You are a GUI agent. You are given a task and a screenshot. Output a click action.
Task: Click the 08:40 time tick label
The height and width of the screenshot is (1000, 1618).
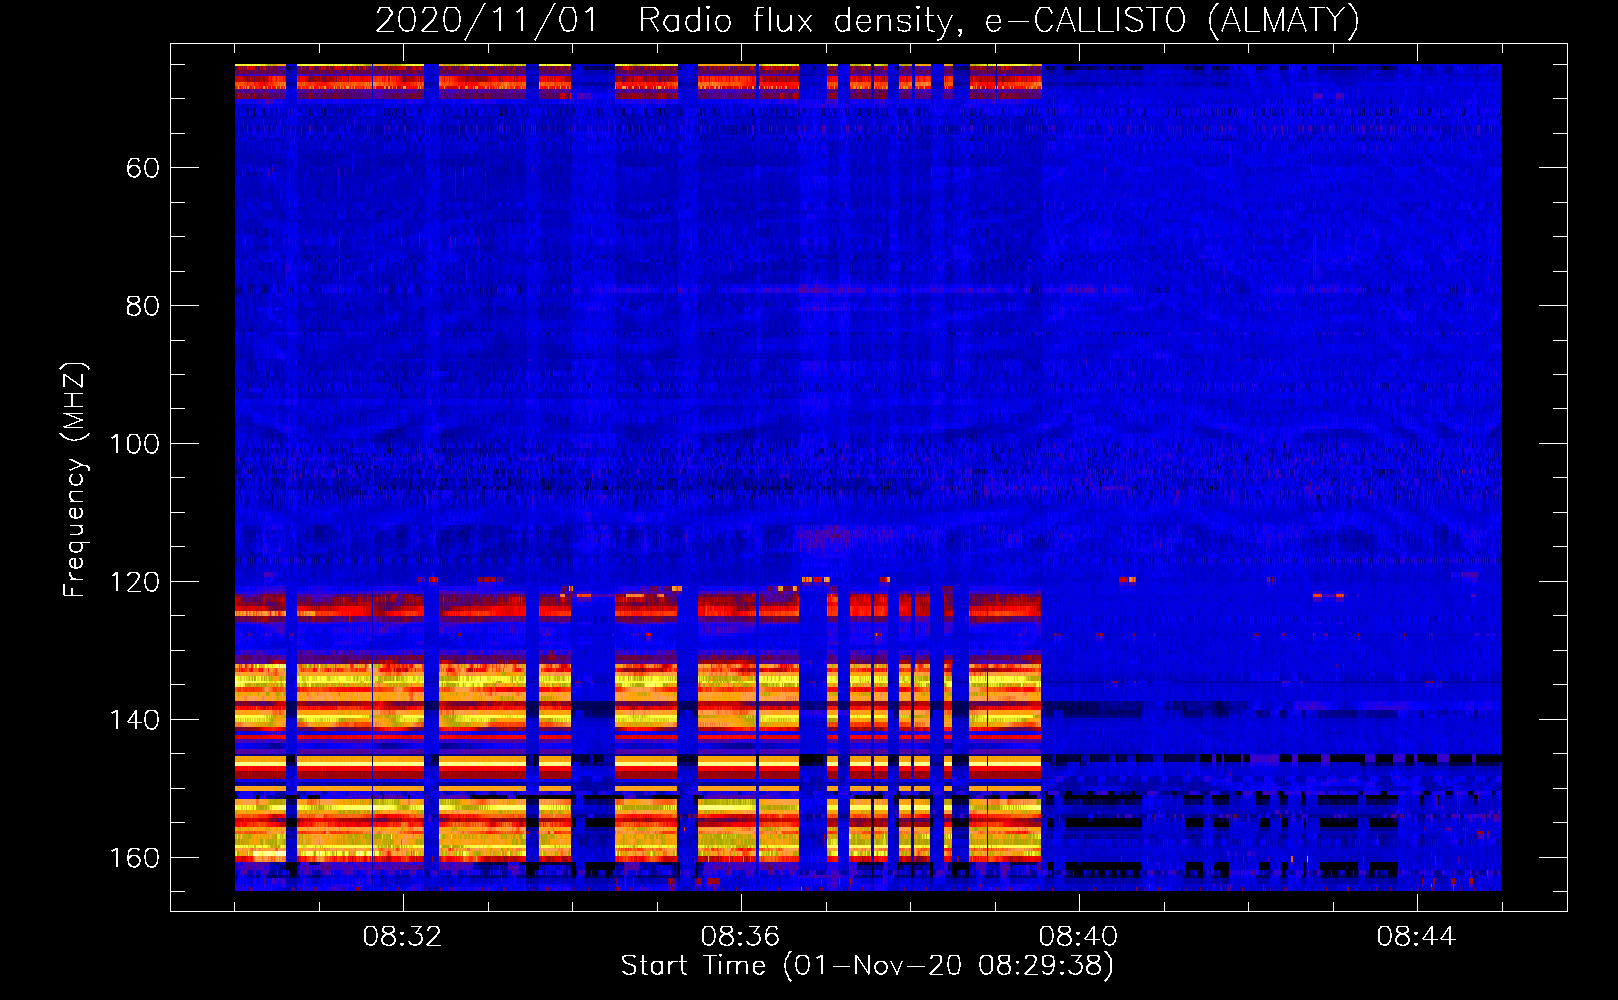[x=1078, y=937]
